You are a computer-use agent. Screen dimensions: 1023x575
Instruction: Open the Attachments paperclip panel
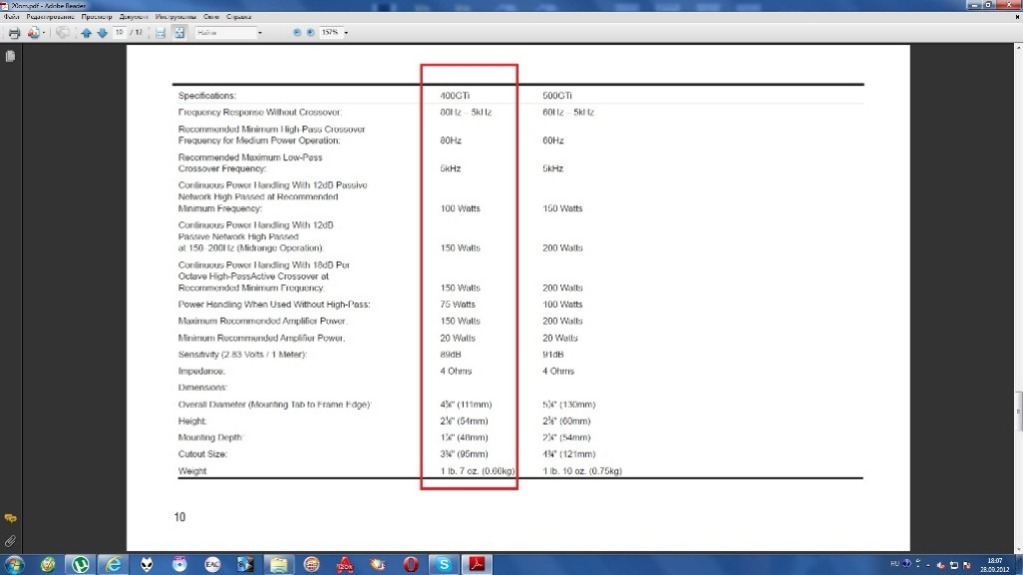click(x=10, y=541)
